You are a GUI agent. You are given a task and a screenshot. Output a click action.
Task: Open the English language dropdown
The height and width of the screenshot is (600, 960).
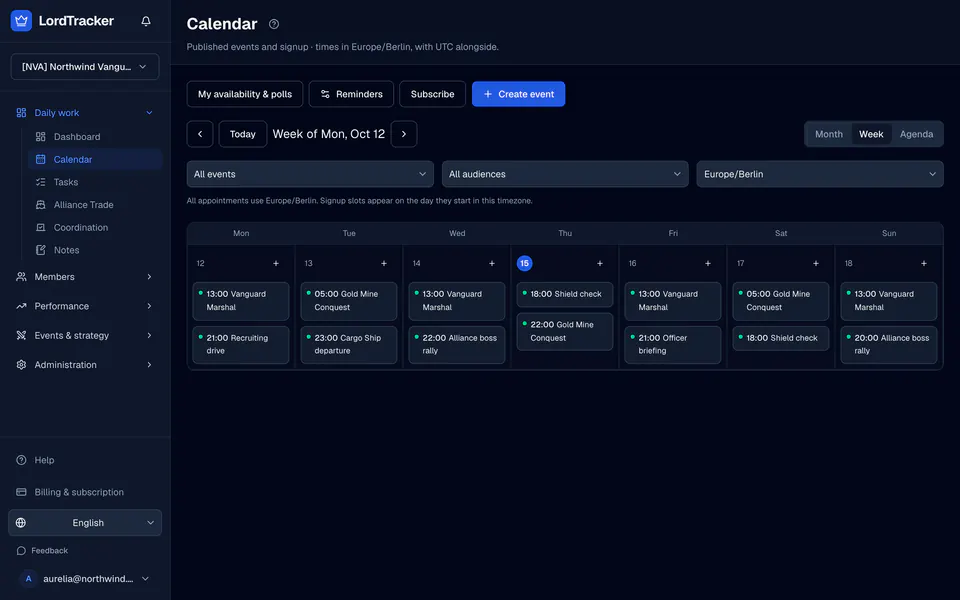click(85, 523)
